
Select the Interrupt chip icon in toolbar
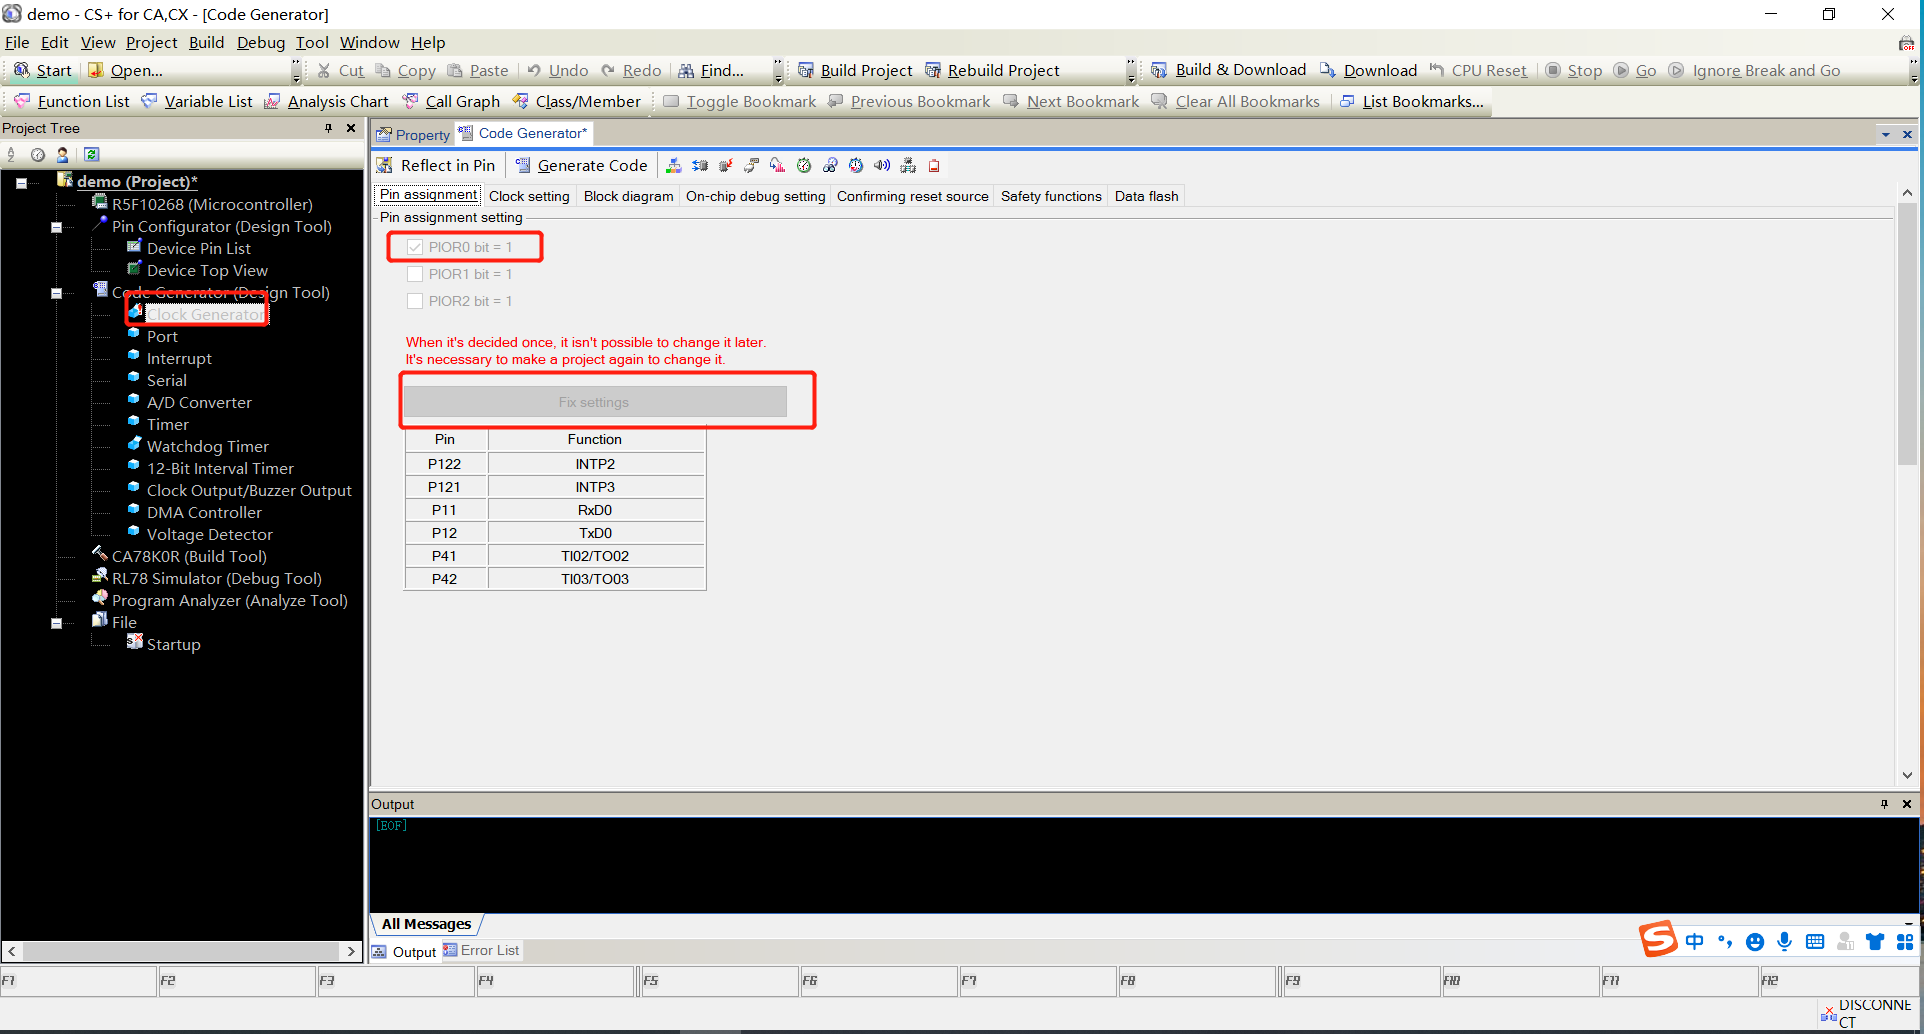[726, 166]
